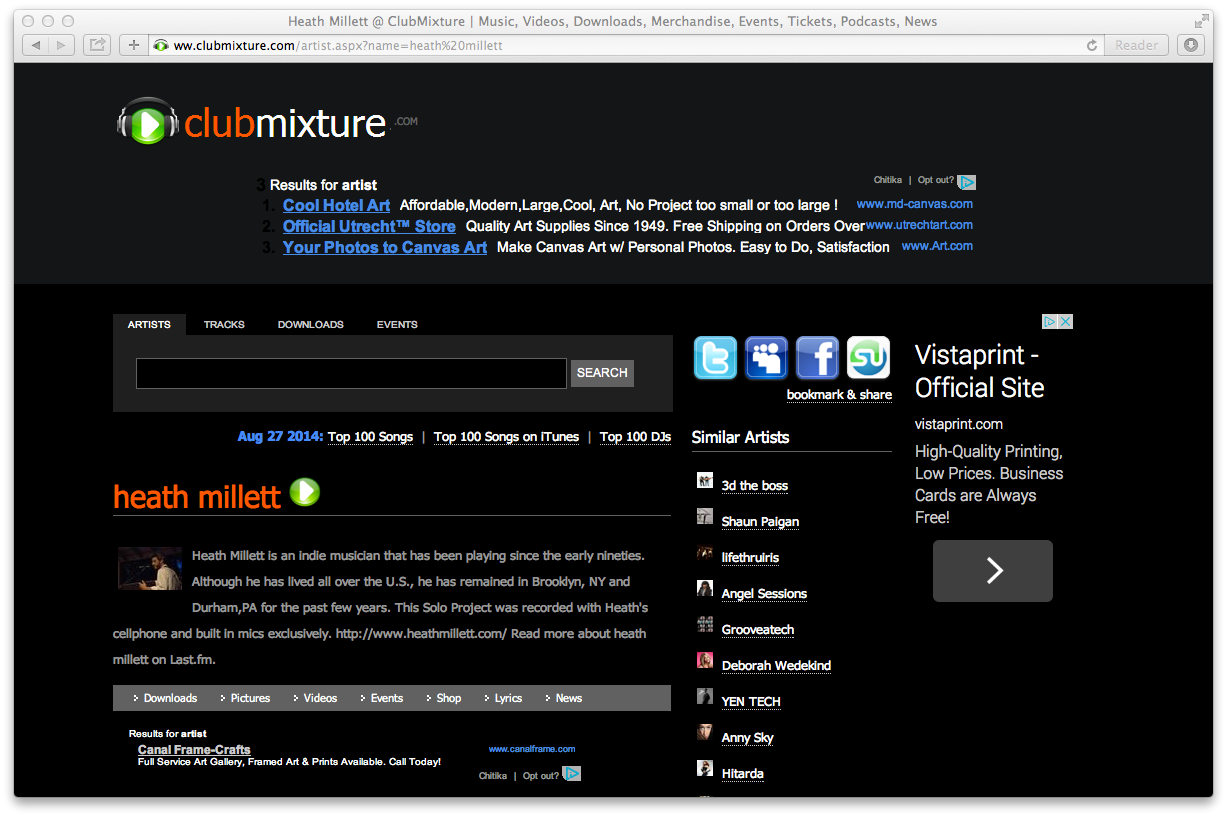Open the Top 100 Songs link
The height and width of the screenshot is (817, 1227).
[x=370, y=437]
